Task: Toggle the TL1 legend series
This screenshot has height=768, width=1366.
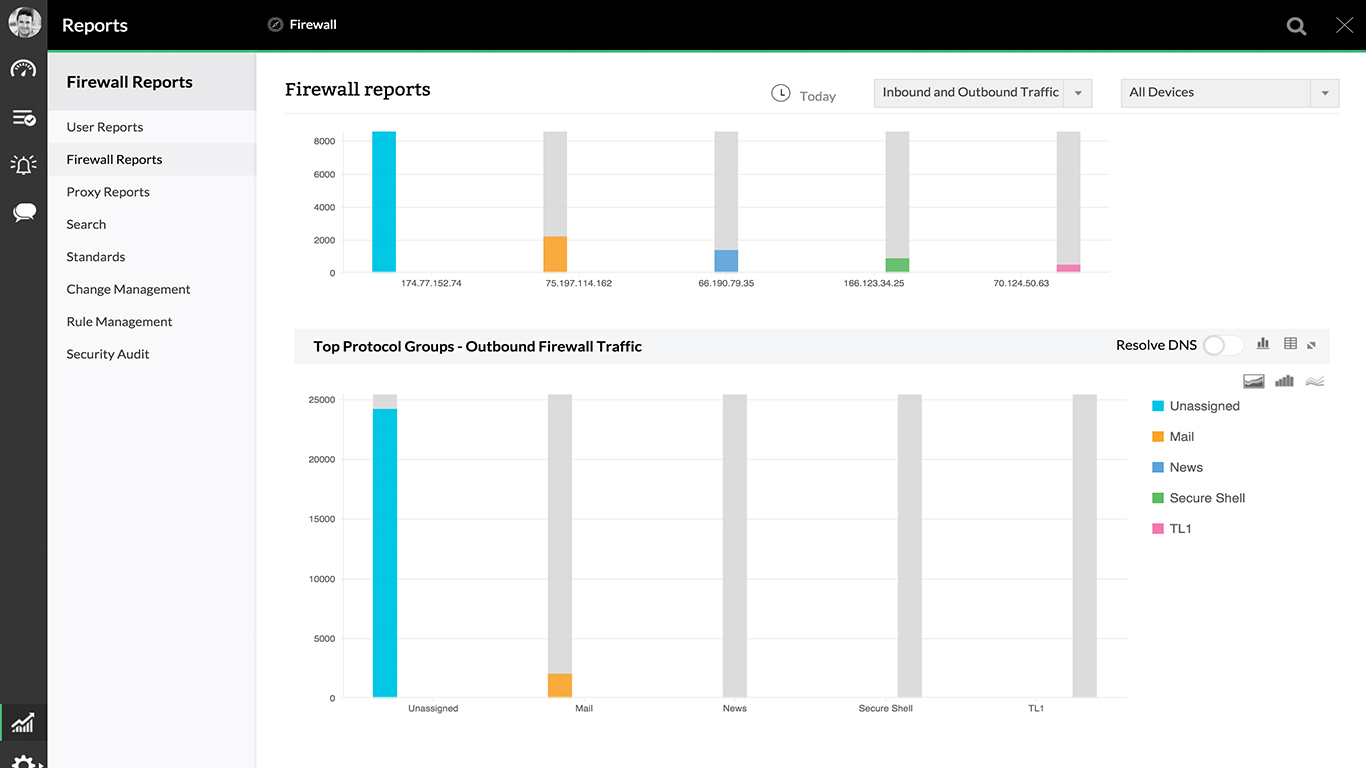Action: click(1172, 528)
